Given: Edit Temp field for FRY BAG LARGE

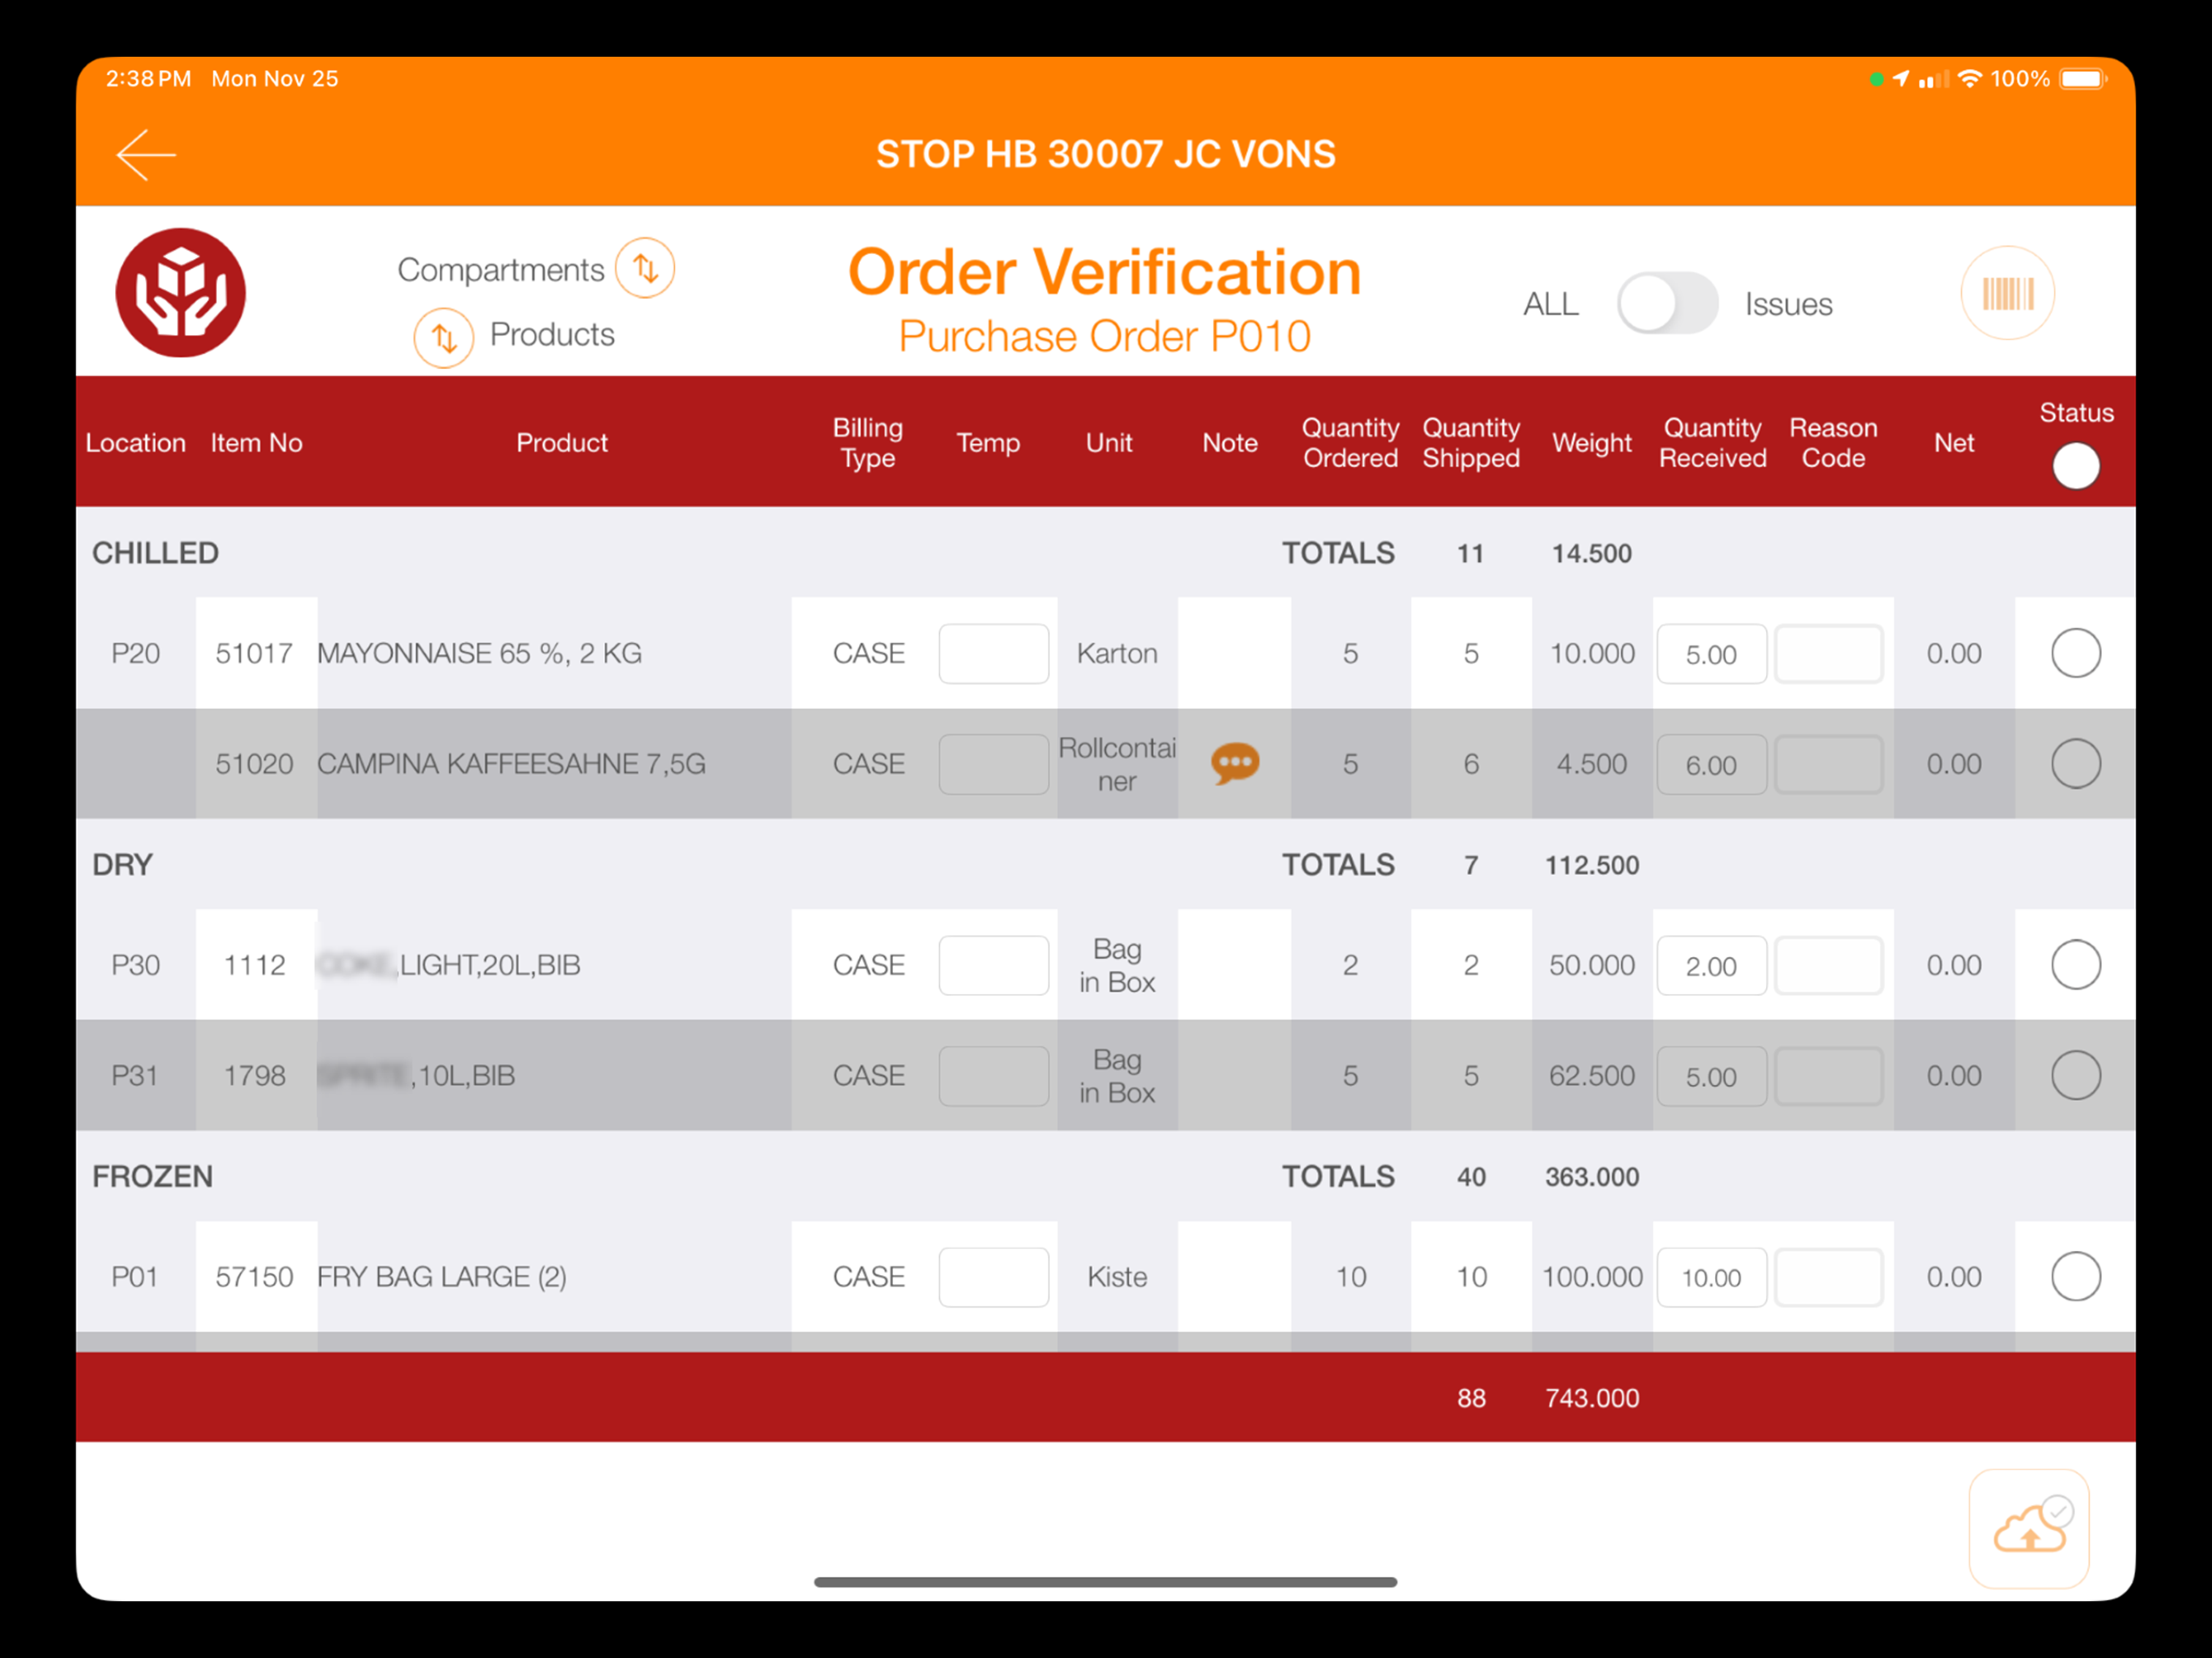Looking at the screenshot, I should (x=994, y=1278).
